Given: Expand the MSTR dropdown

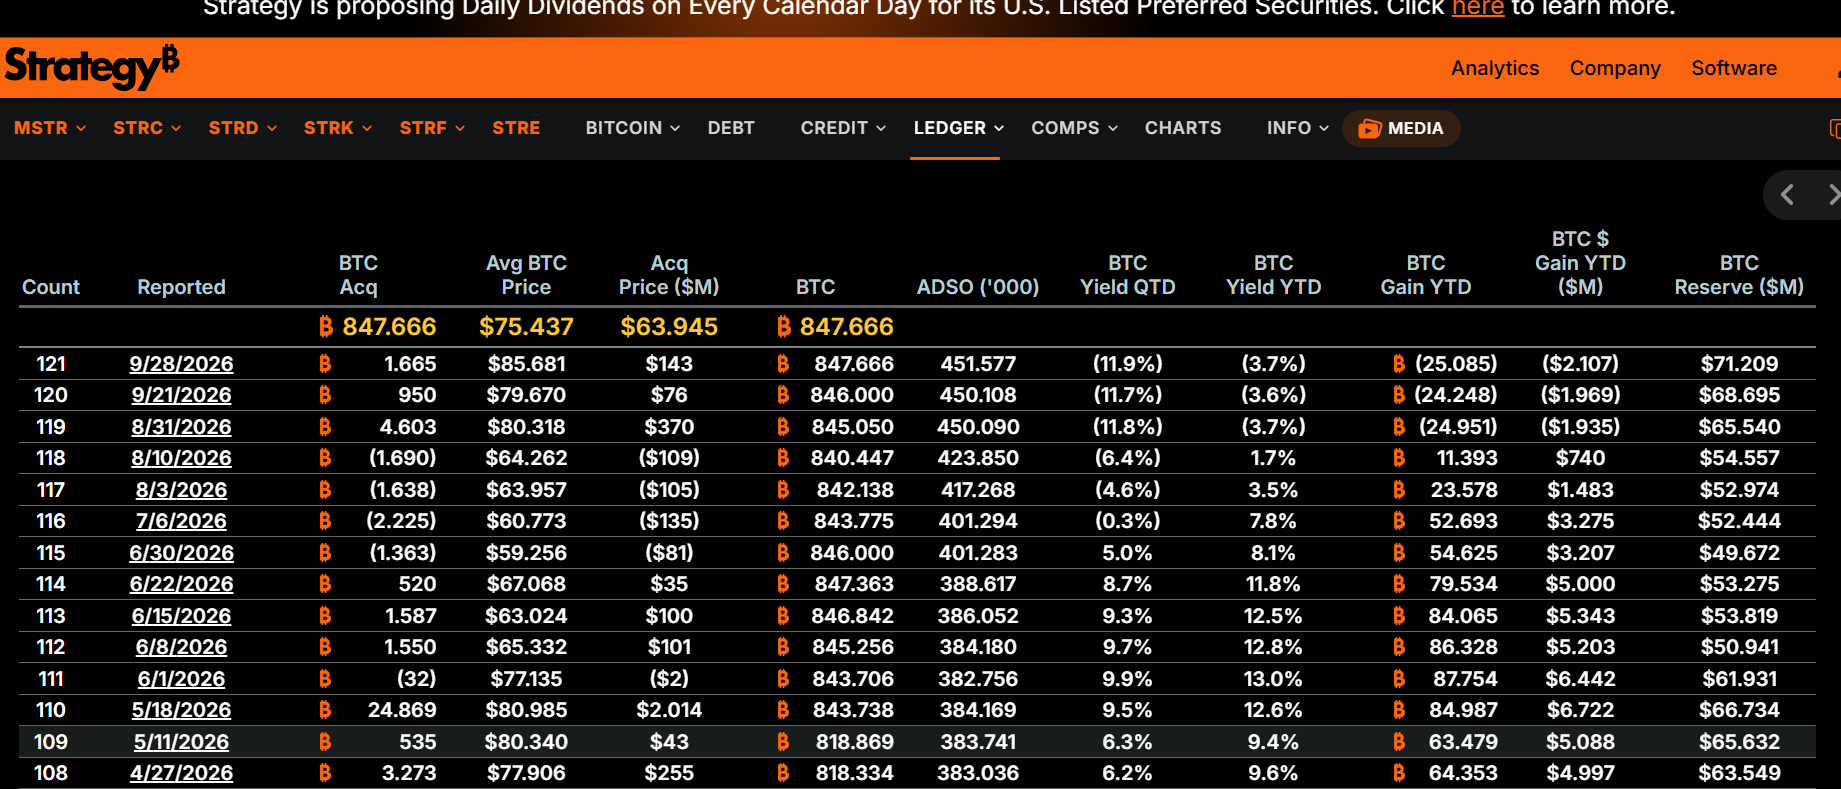Looking at the screenshot, I should [50, 128].
